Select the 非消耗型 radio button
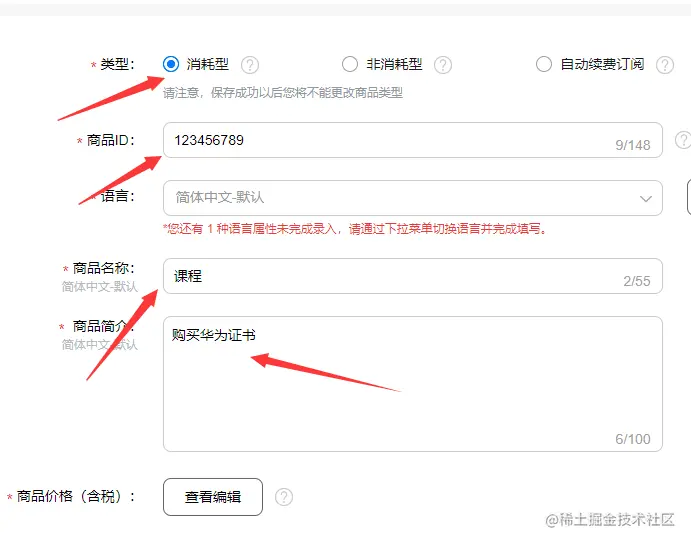 (x=350, y=64)
